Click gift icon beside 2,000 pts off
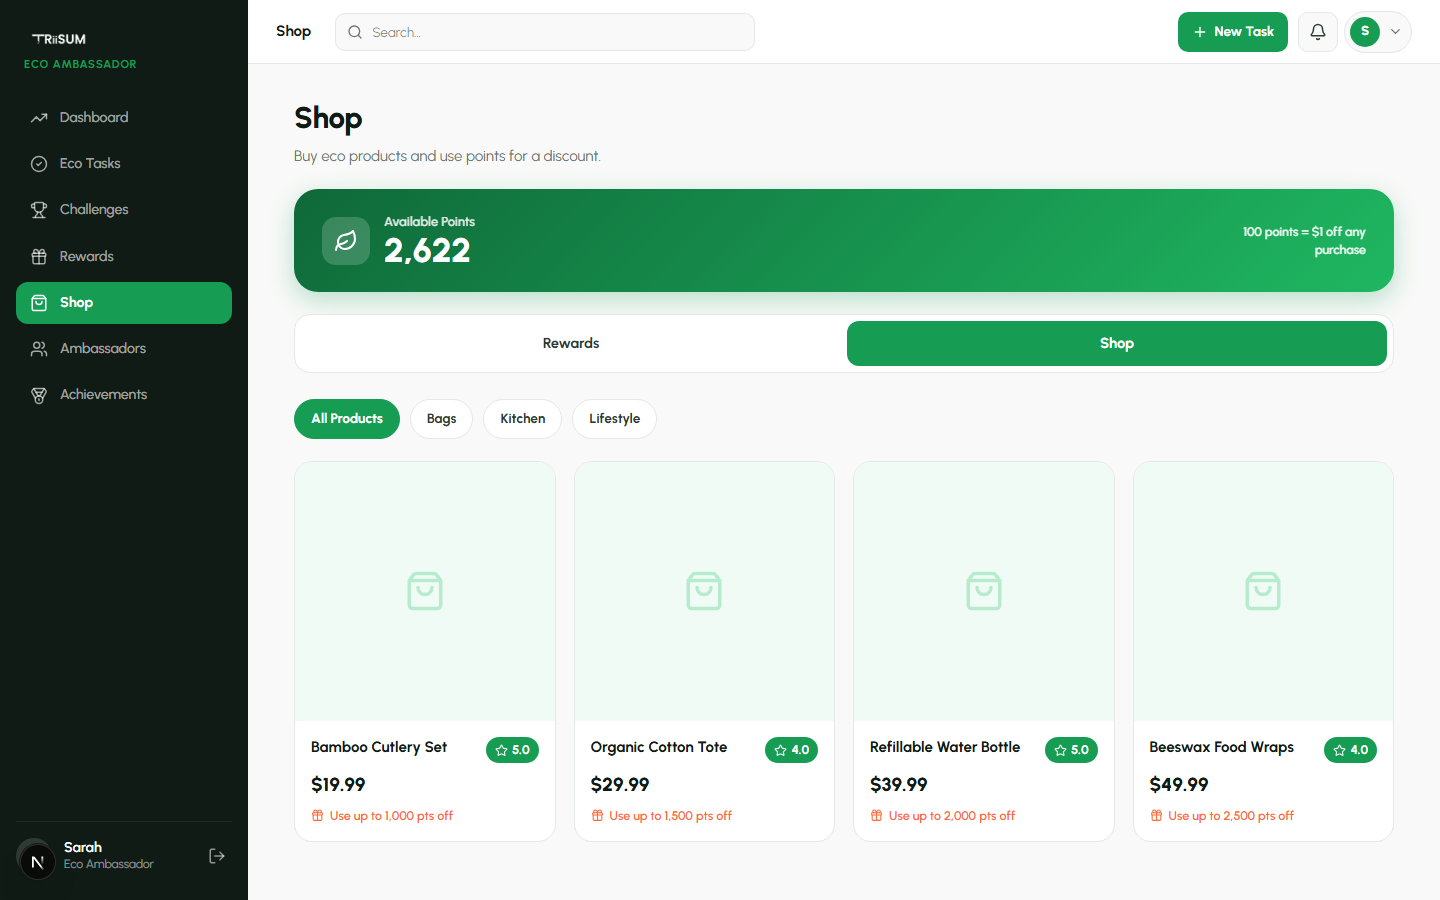This screenshot has height=900, width=1440. pyautogui.click(x=876, y=816)
